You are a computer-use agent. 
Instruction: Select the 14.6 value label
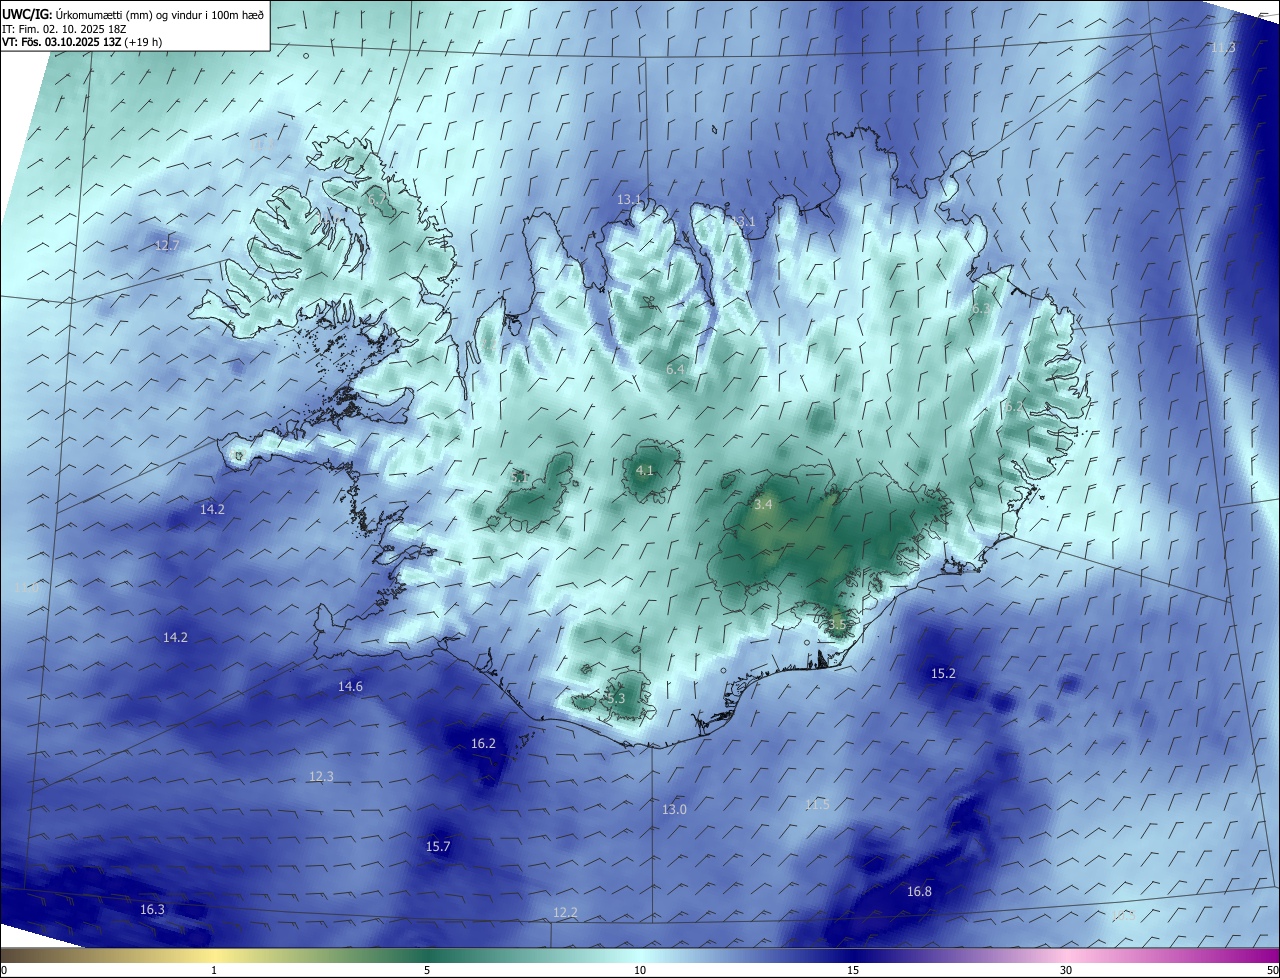[350, 687]
